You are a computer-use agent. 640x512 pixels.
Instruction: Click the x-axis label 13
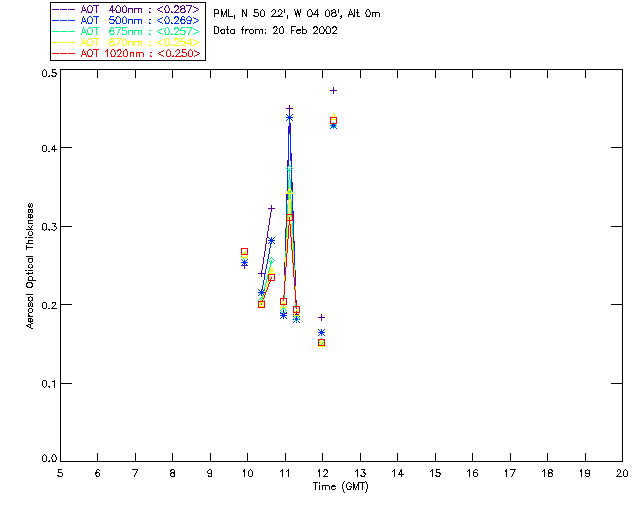point(360,473)
